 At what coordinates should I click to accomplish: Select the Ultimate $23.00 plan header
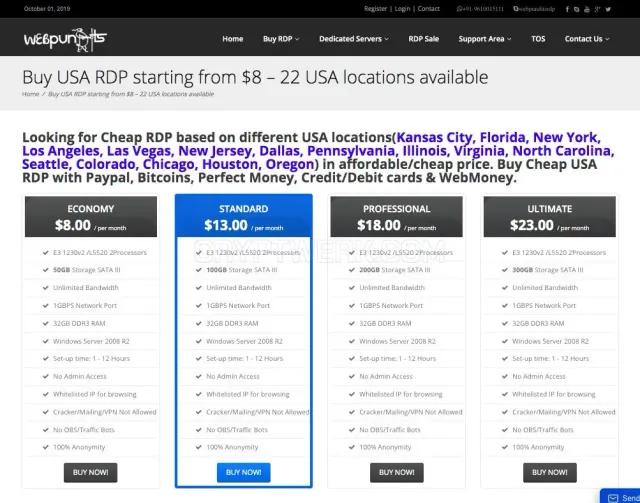coord(550,217)
